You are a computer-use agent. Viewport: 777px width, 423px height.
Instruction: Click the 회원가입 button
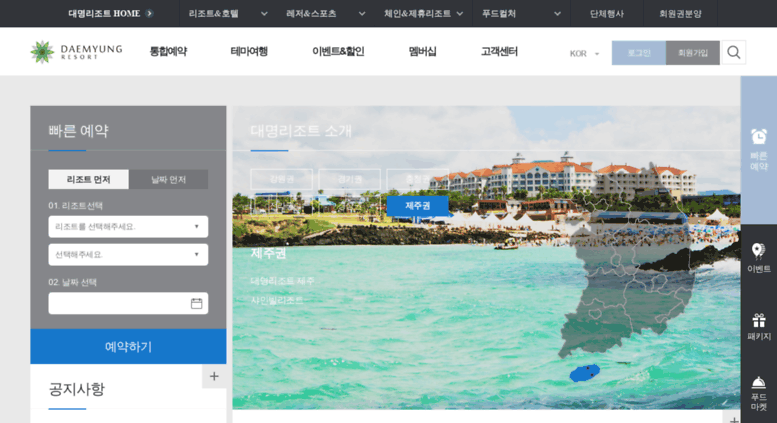pos(693,53)
